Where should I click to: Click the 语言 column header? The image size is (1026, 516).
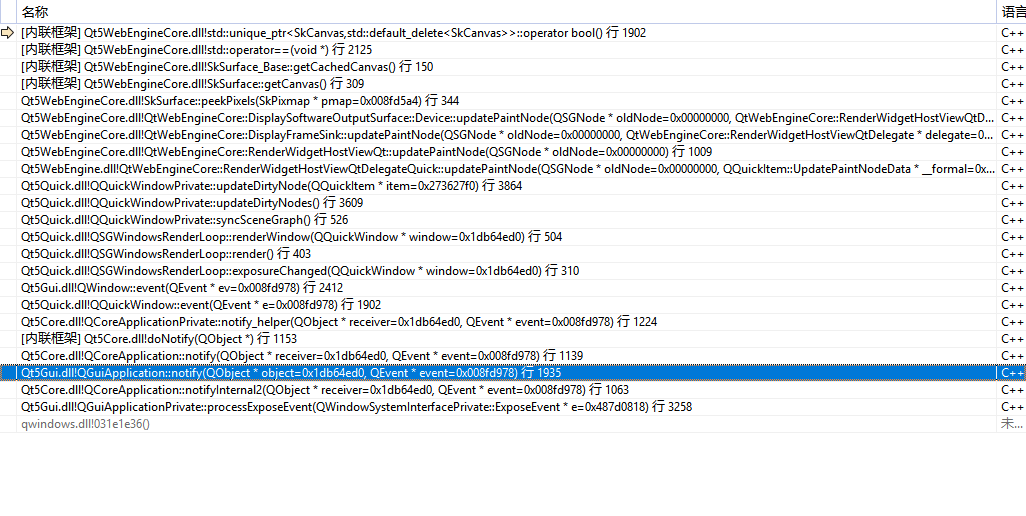1012,12
